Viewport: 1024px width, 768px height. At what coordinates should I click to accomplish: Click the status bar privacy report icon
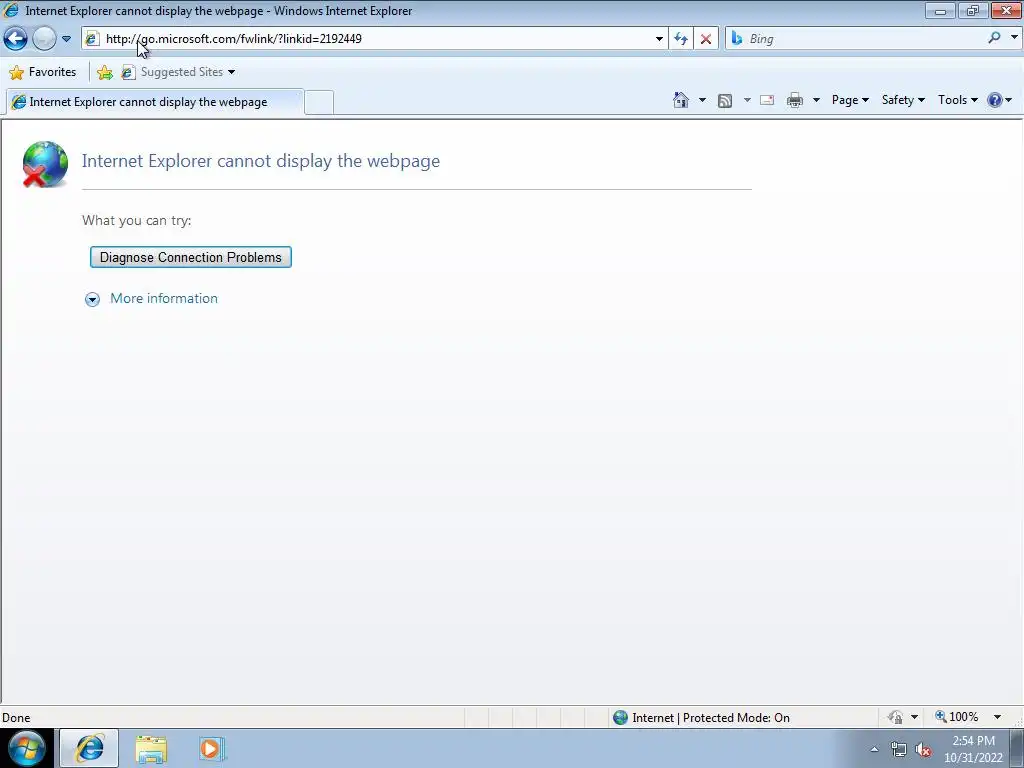895,718
